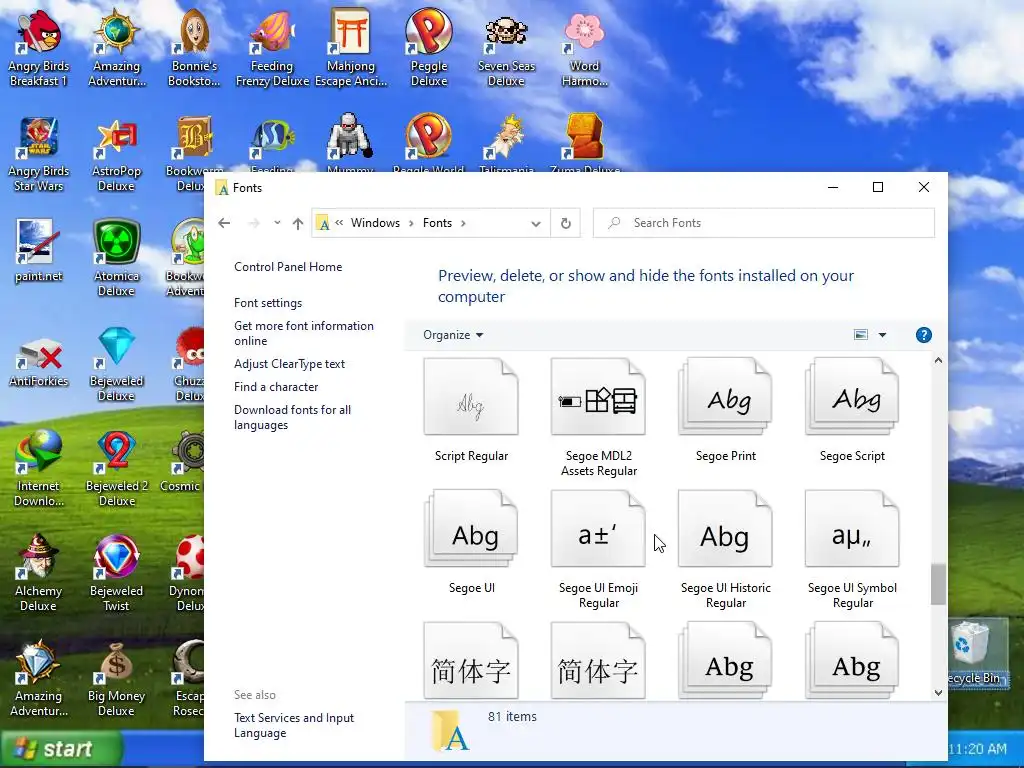Click the refresh button in the address bar
This screenshot has height=768, width=1024.
coord(566,223)
